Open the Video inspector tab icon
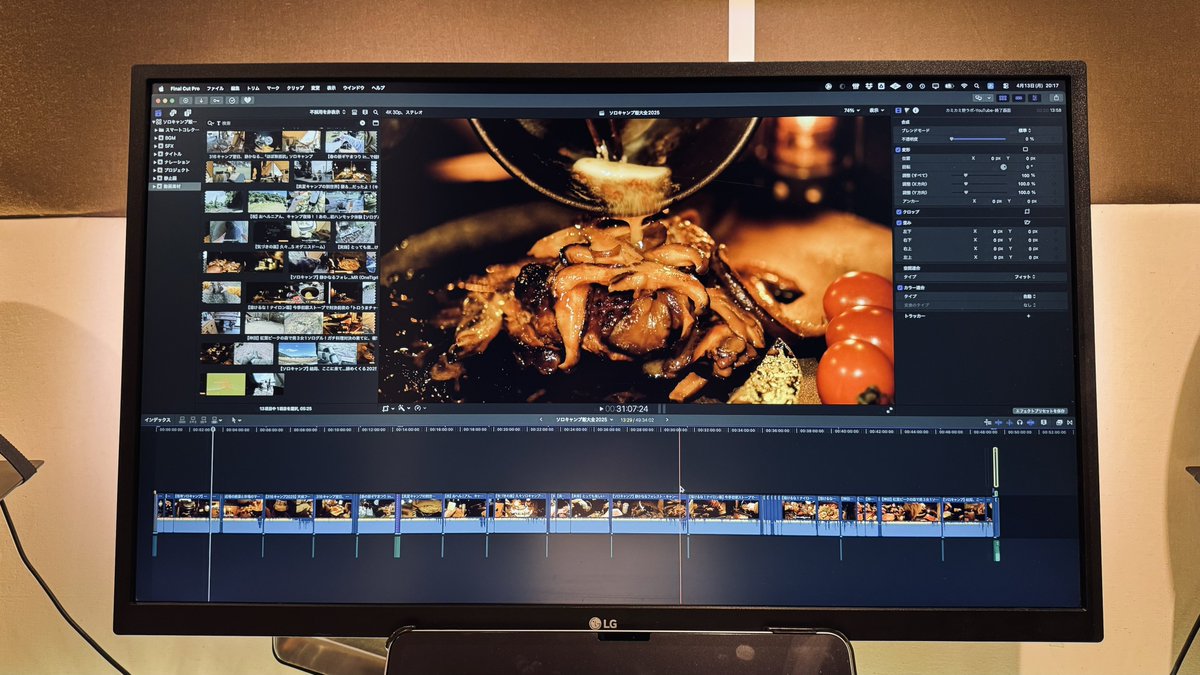Viewport: 1200px width, 675px height. click(898, 110)
